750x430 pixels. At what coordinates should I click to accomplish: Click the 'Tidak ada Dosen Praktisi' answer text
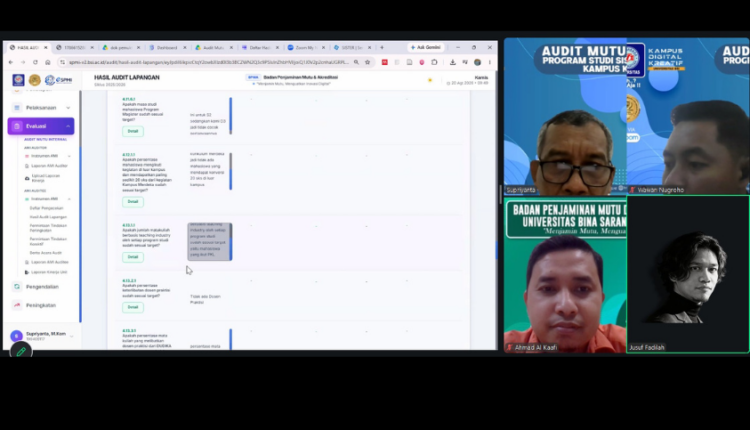tap(205, 299)
